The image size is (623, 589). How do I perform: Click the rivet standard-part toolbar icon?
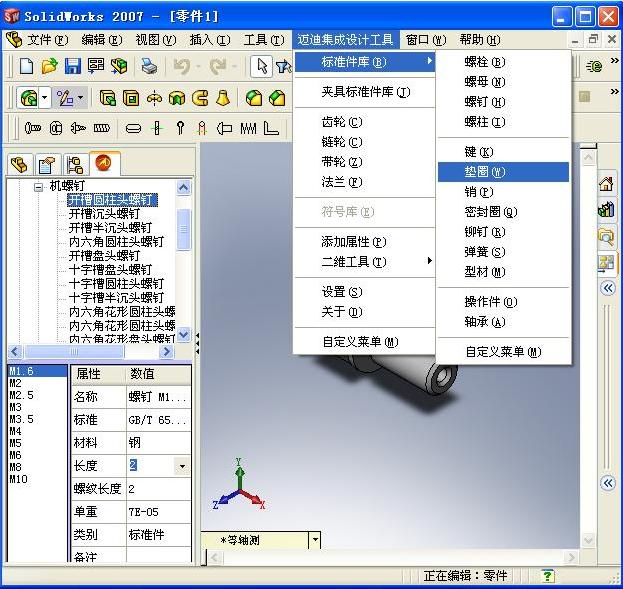click(x=224, y=128)
